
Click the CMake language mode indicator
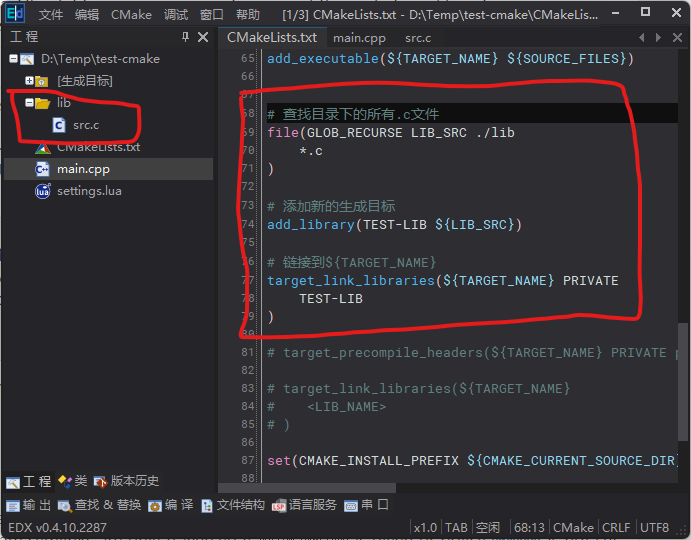(573, 527)
